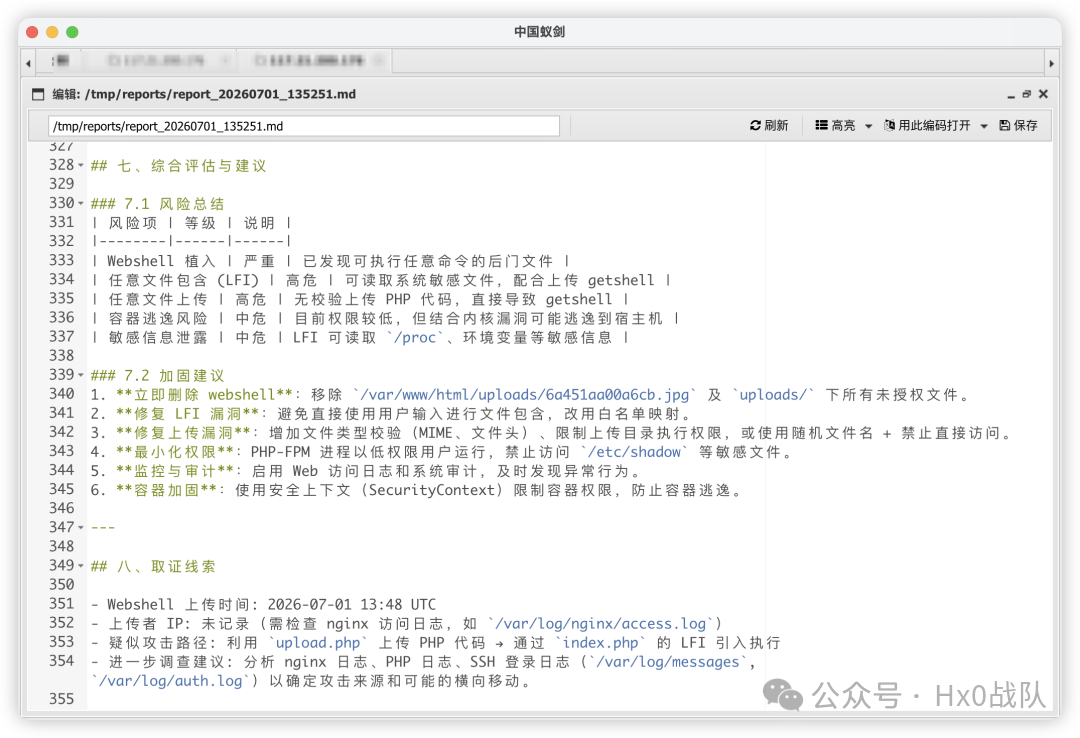The height and width of the screenshot is (738, 1080).
Task: Click line number 346 in the gutter
Action: (61, 509)
